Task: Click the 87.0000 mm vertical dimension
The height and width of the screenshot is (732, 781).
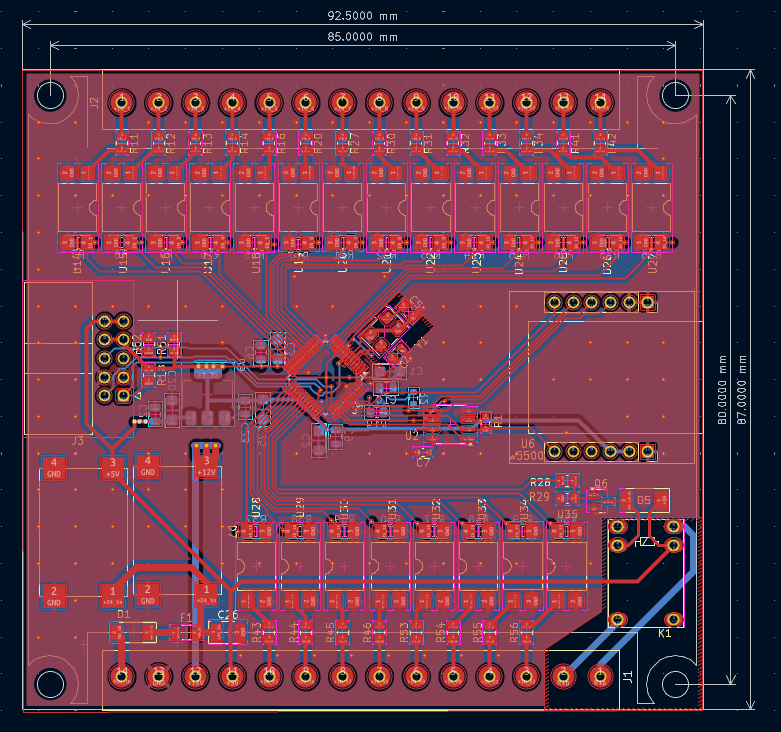Action: click(742, 388)
